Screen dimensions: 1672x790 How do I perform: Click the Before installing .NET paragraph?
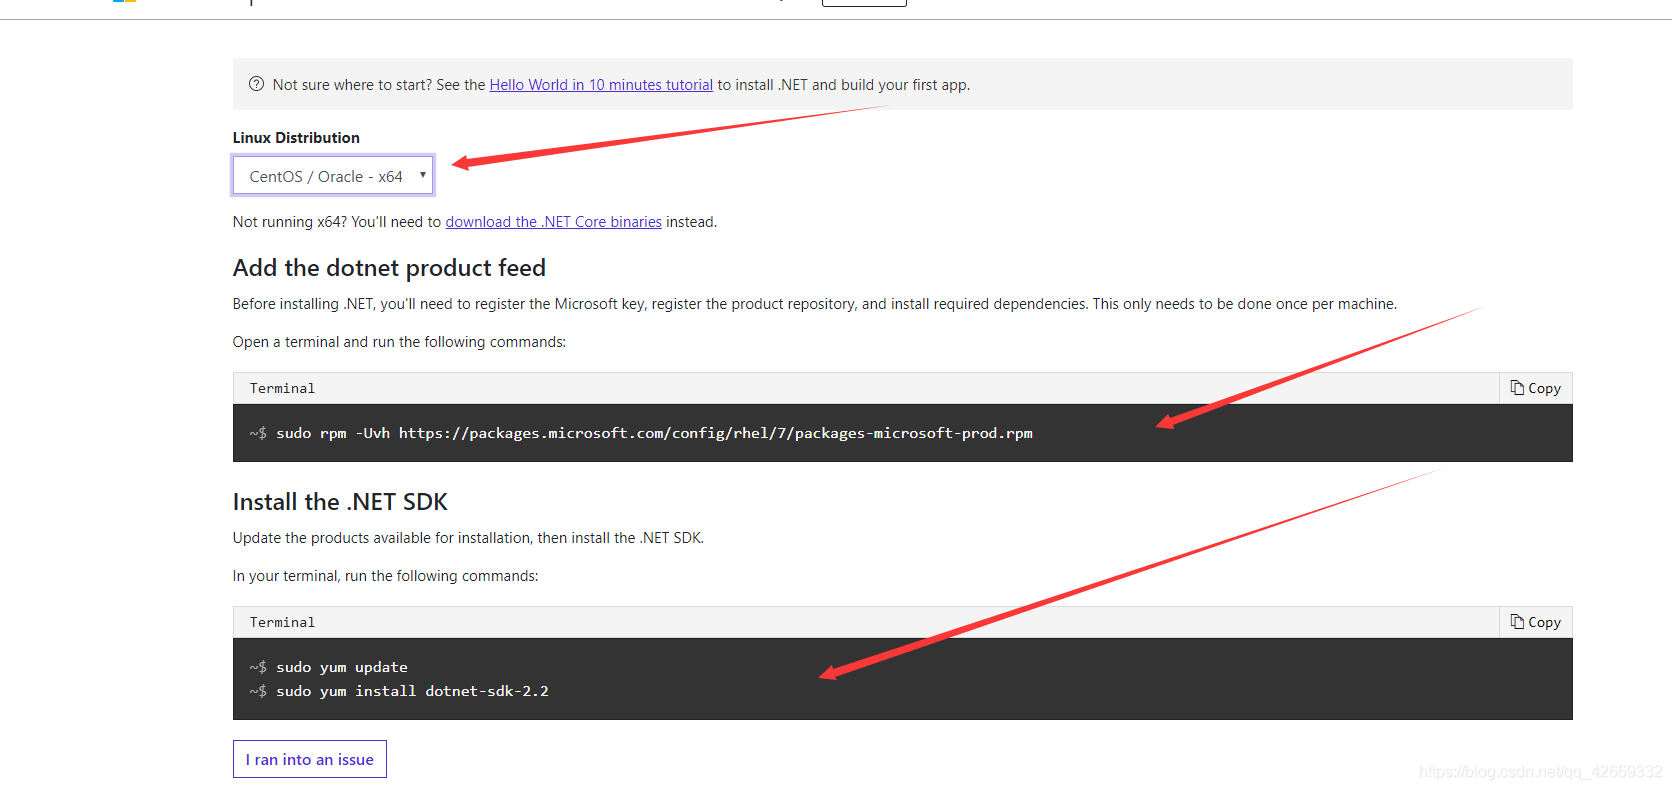coord(815,304)
